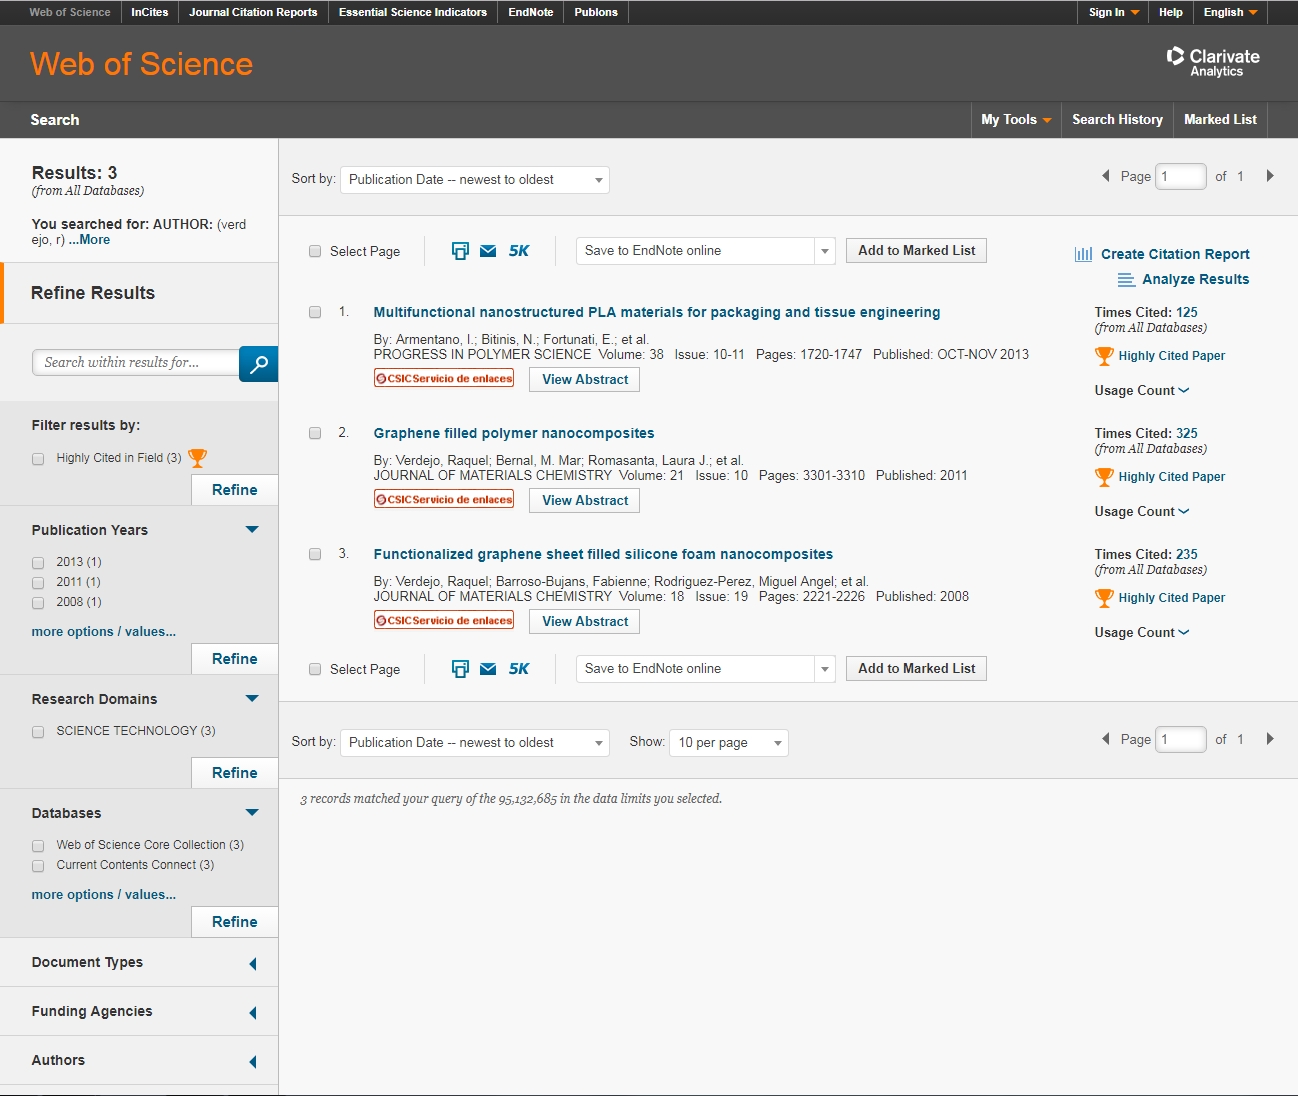This screenshot has width=1298, height=1096.
Task: Click CSIC Servicio de enlaces for record 2
Action: pos(444,500)
